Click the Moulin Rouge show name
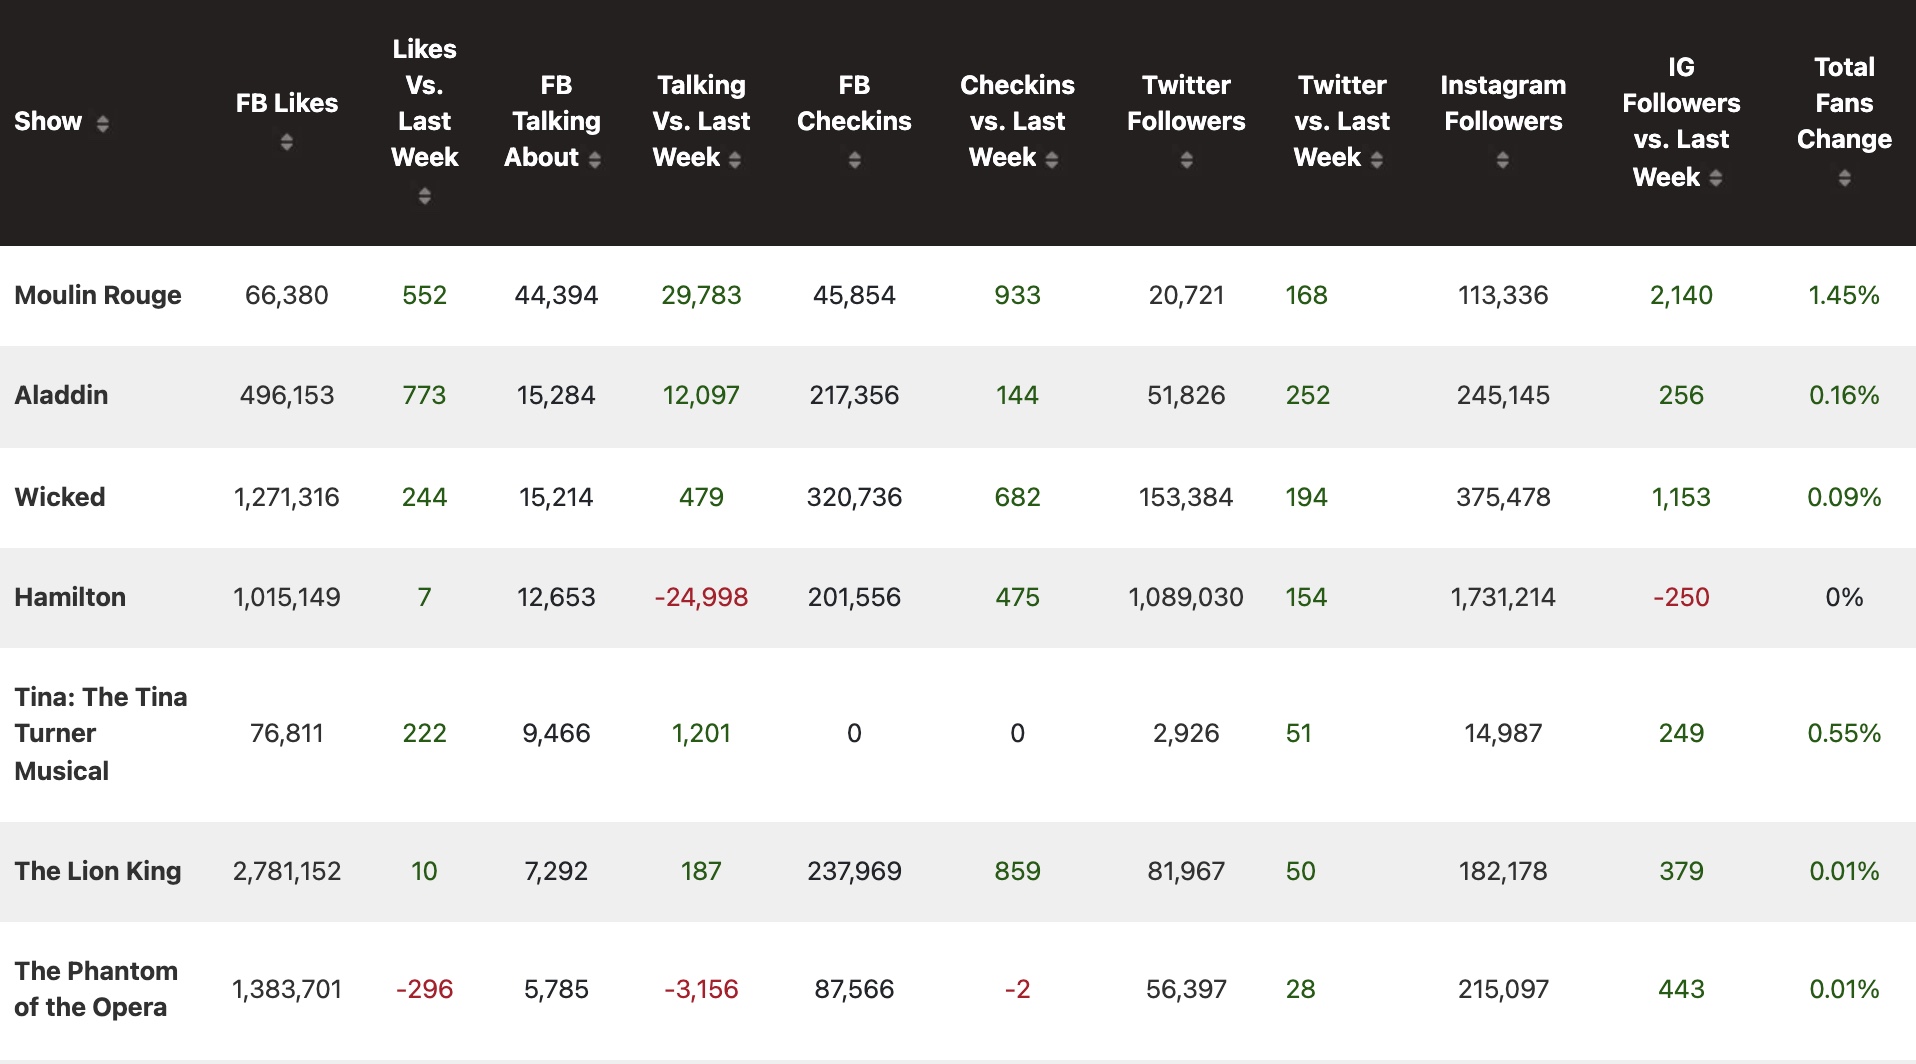 point(98,295)
